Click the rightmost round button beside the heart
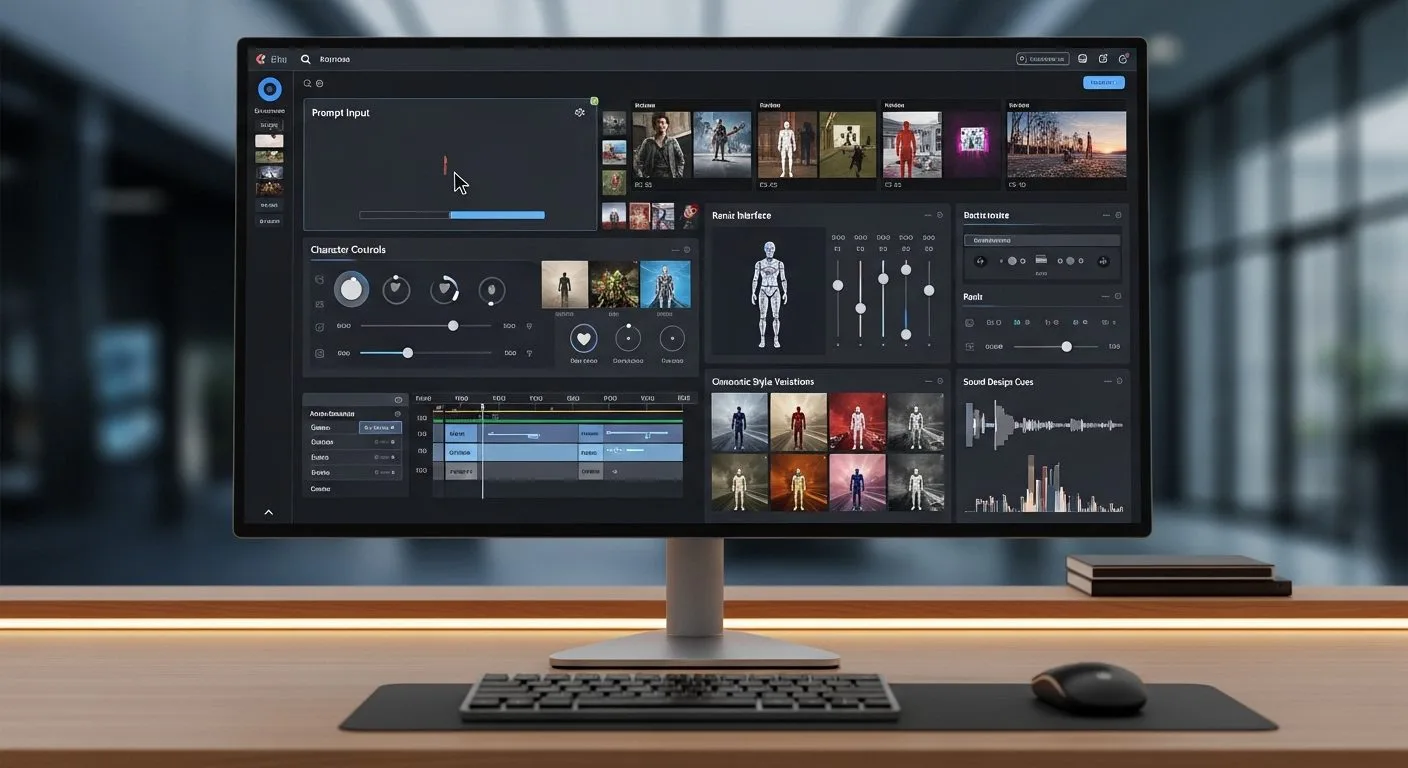Viewport: 1408px width, 768px height. 673,338
